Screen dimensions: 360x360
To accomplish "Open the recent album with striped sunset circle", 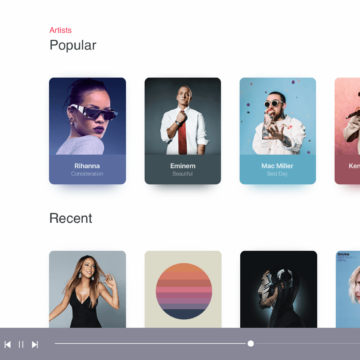I will (x=183, y=289).
